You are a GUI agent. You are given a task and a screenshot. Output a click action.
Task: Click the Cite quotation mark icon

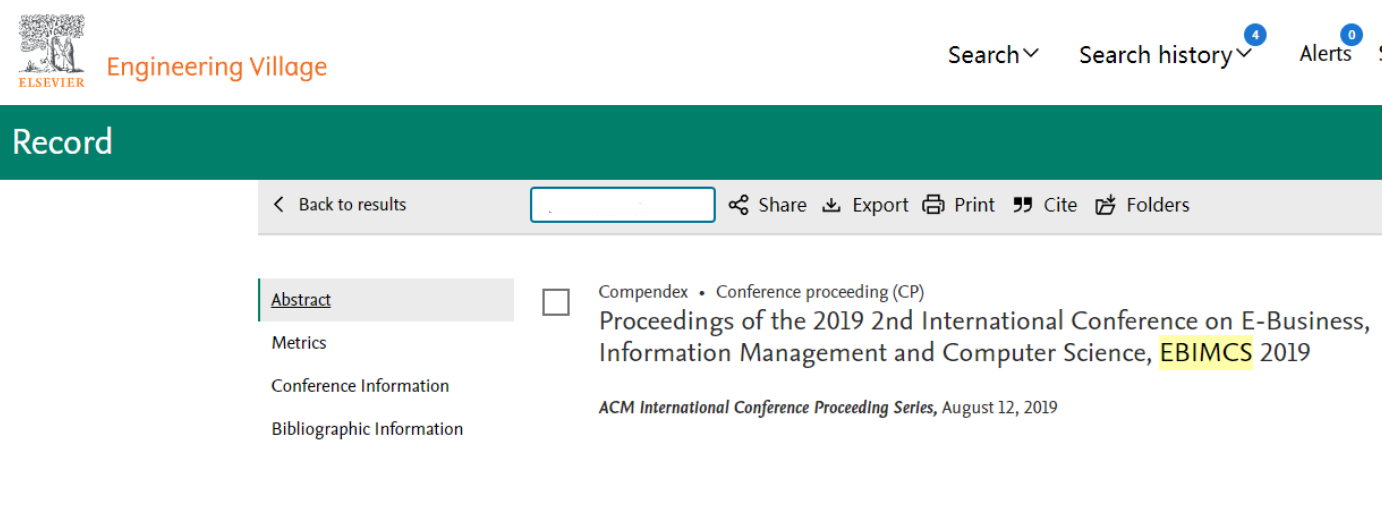[1022, 205]
